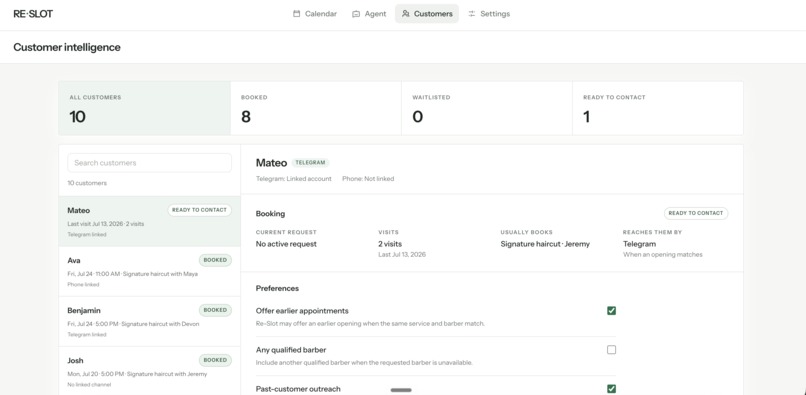Click the RE·SLOT logo
This screenshot has width=806, height=395.
(x=33, y=14)
